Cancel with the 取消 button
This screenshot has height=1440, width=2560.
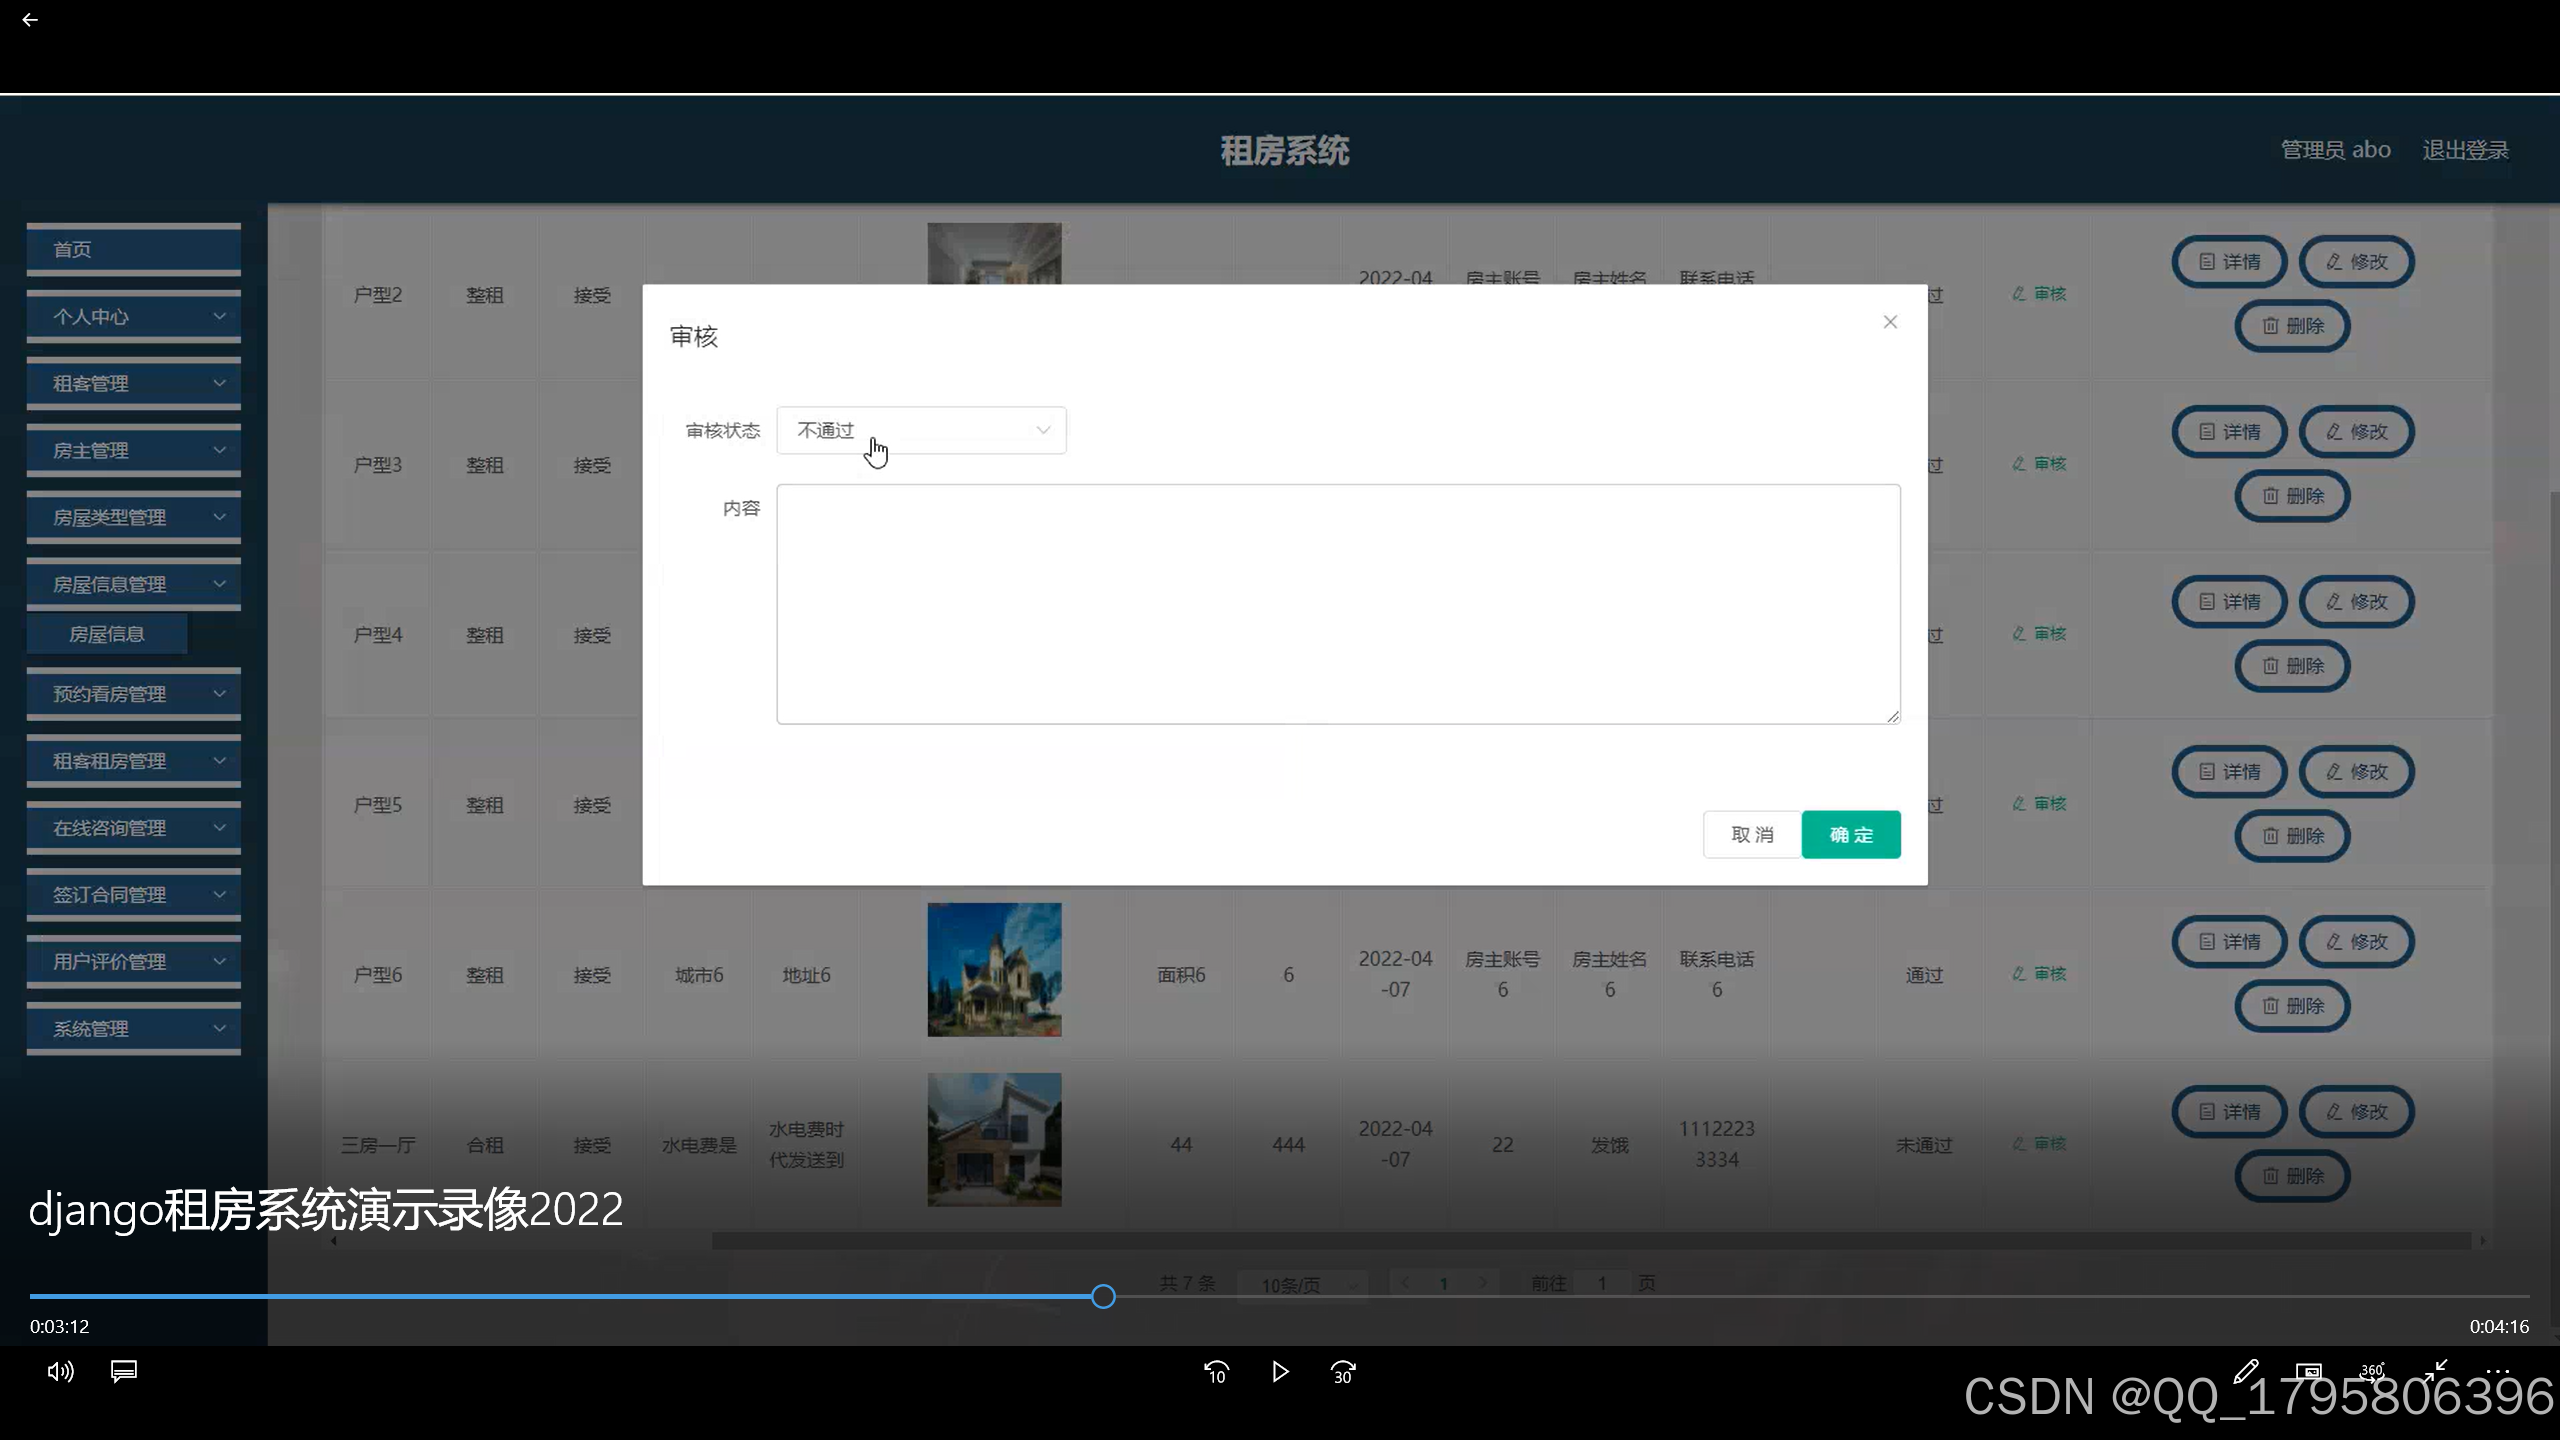[1752, 834]
